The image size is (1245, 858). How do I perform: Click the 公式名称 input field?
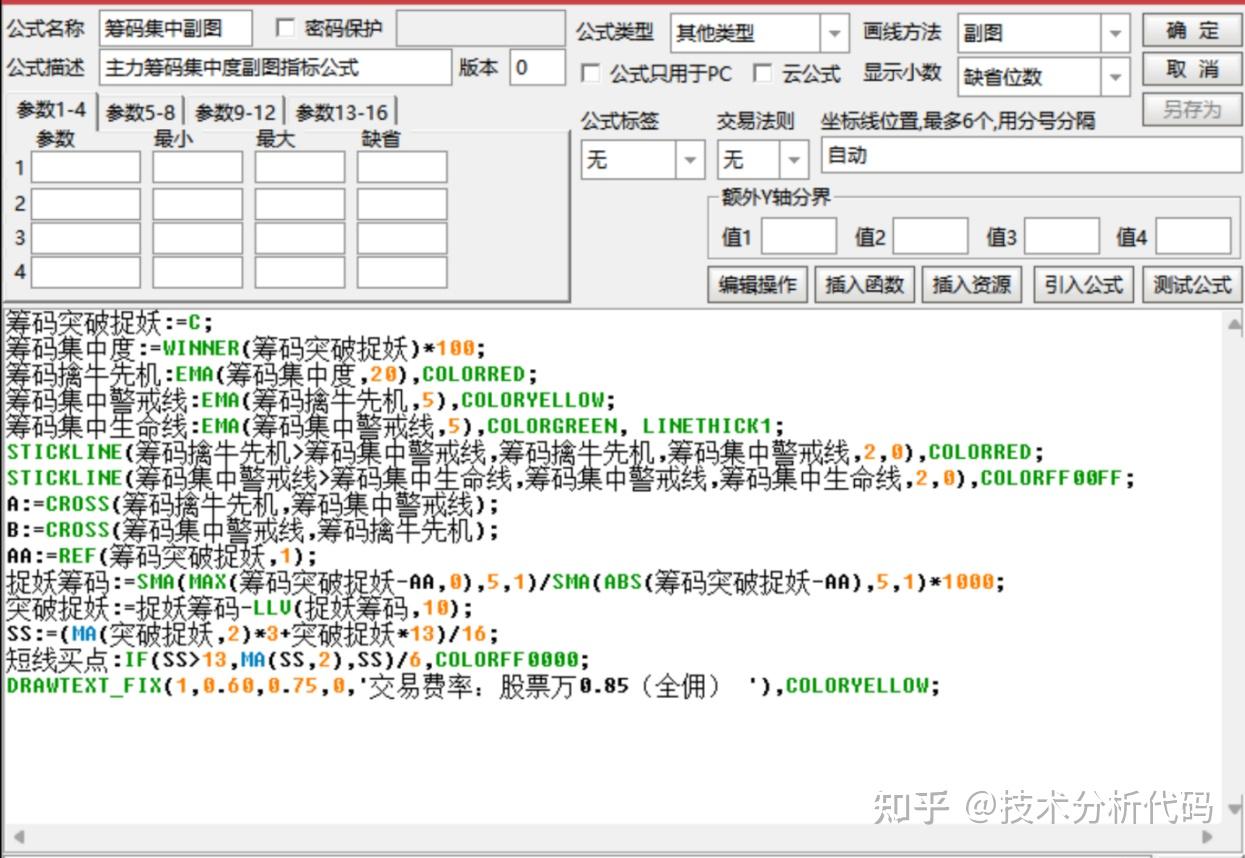click(x=176, y=28)
